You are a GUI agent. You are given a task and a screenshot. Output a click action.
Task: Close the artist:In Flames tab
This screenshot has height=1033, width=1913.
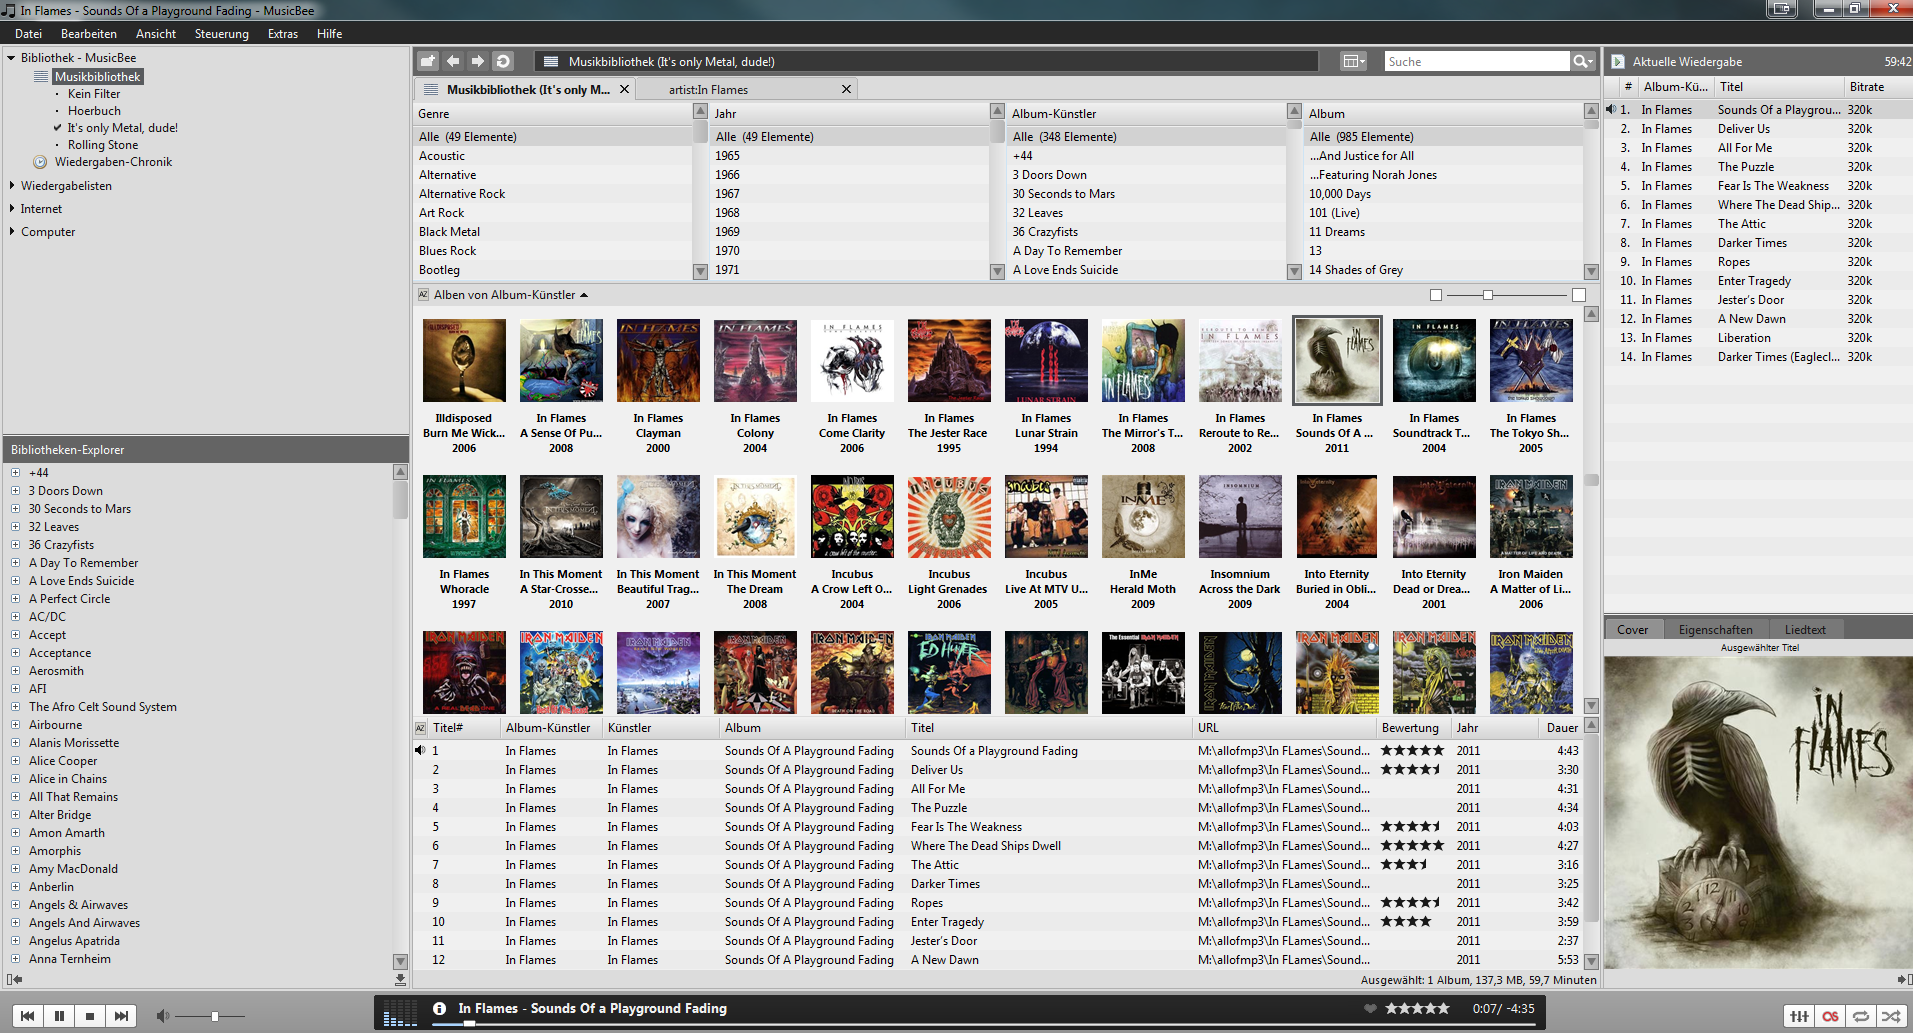click(x=846, y=89)
